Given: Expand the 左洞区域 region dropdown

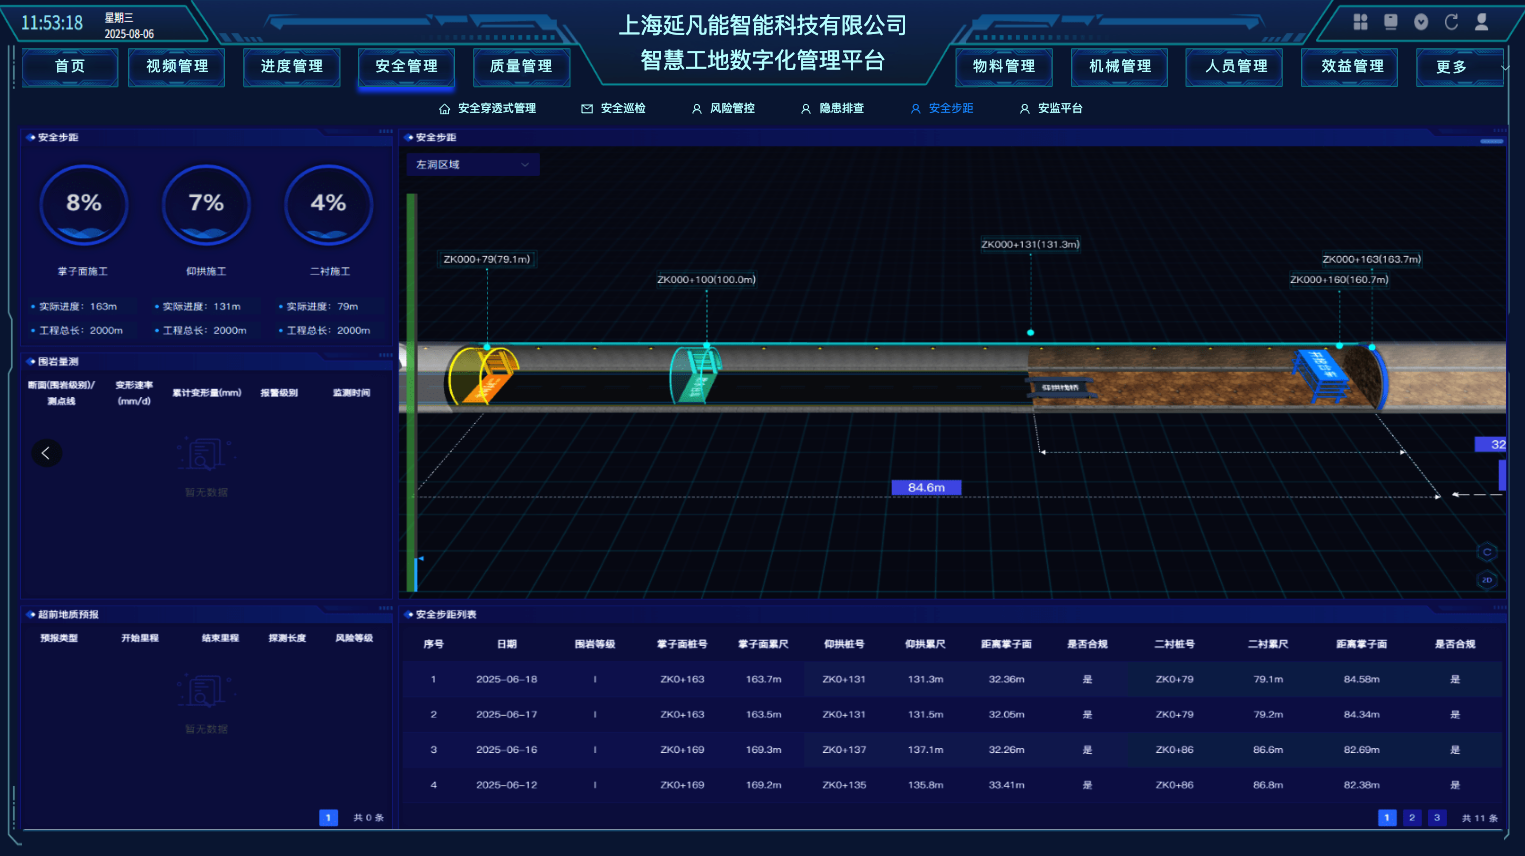Looking at the screenshot, I should 473,165.
